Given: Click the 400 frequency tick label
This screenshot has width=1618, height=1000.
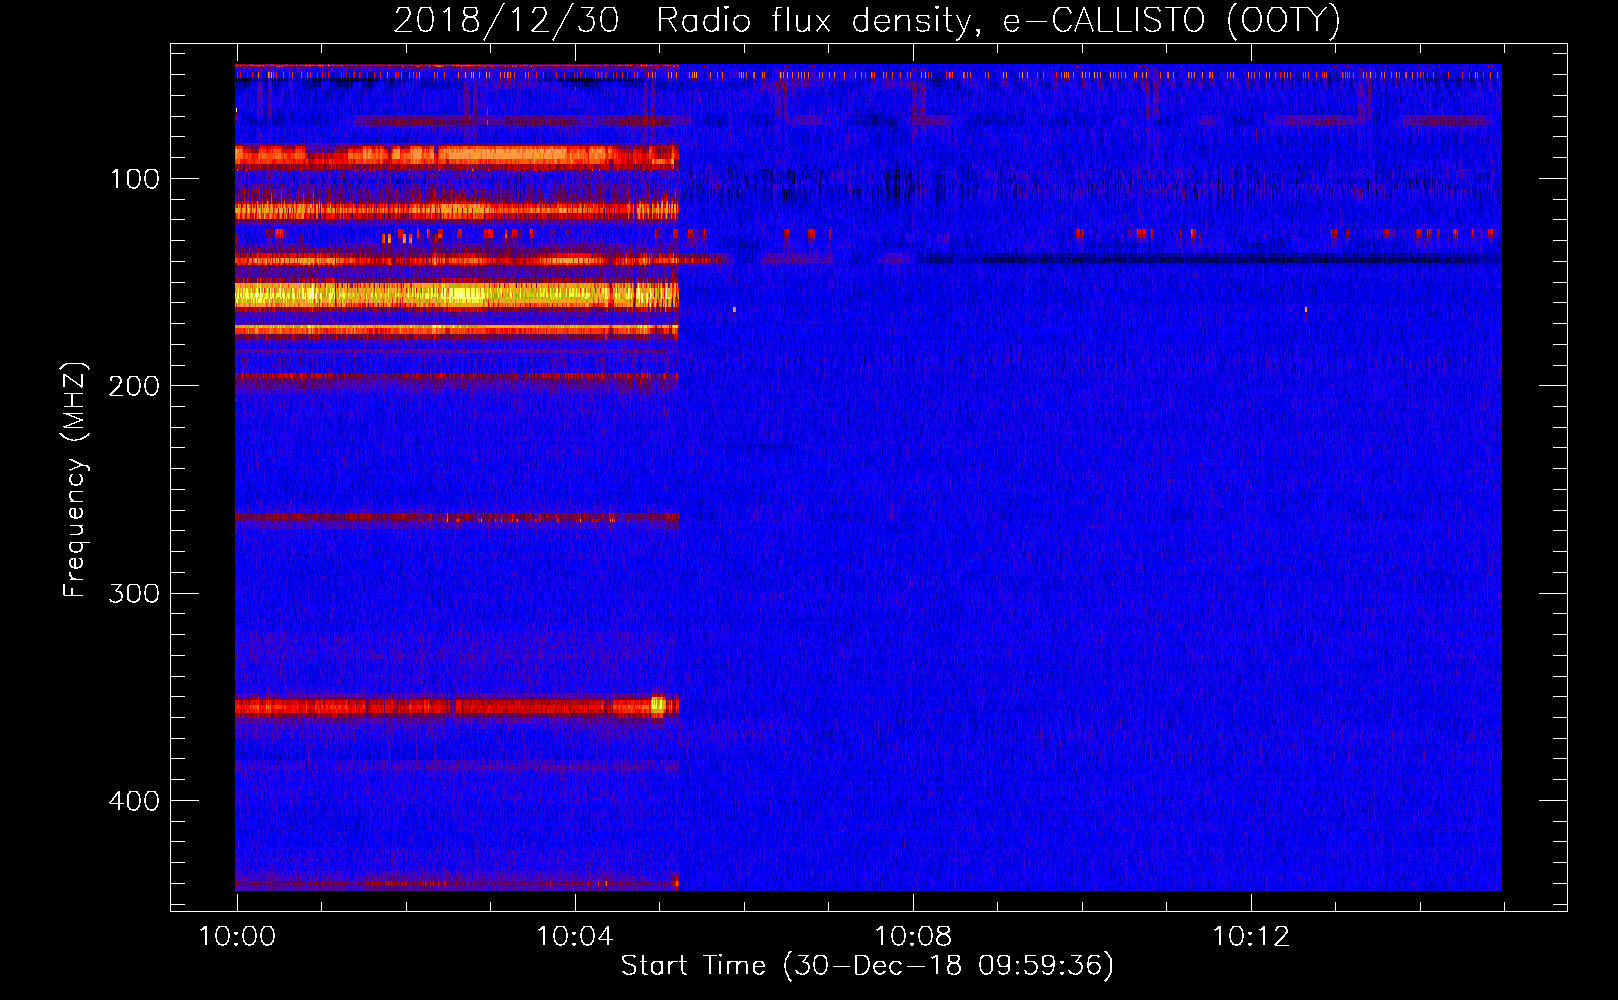Looking at the screenshot, I should 135,801.
